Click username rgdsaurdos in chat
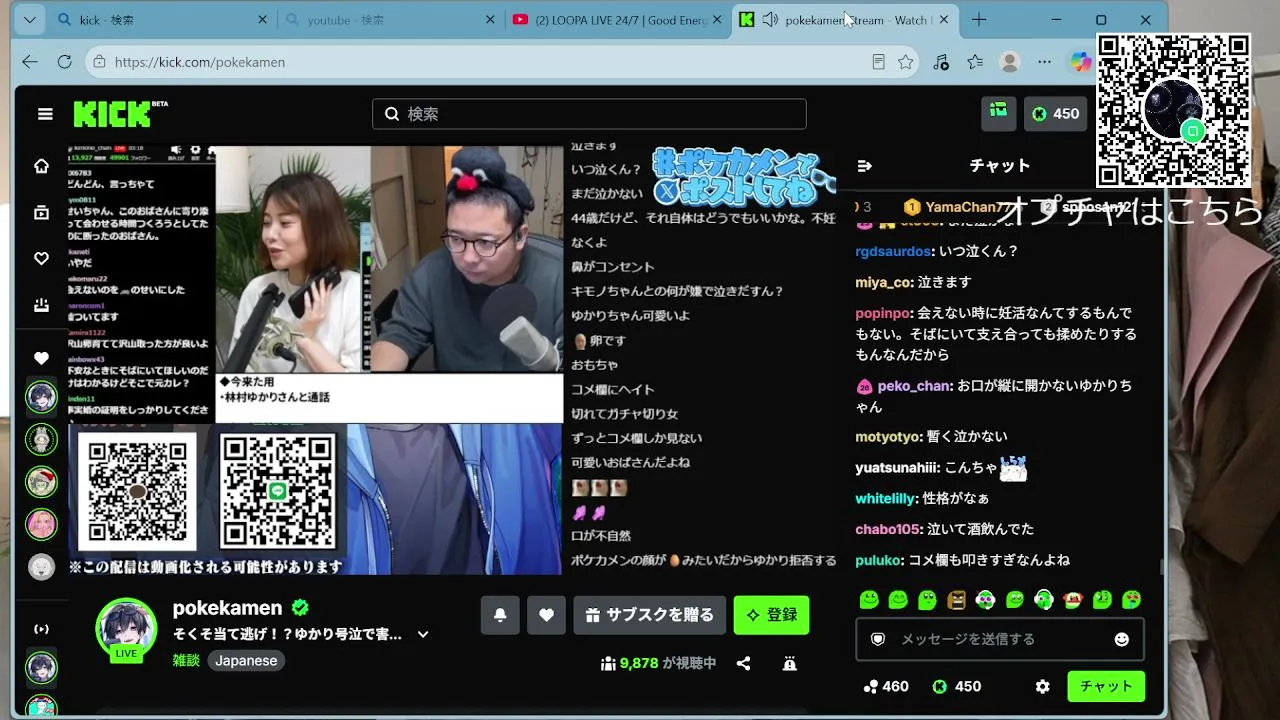 click(893, 252)
